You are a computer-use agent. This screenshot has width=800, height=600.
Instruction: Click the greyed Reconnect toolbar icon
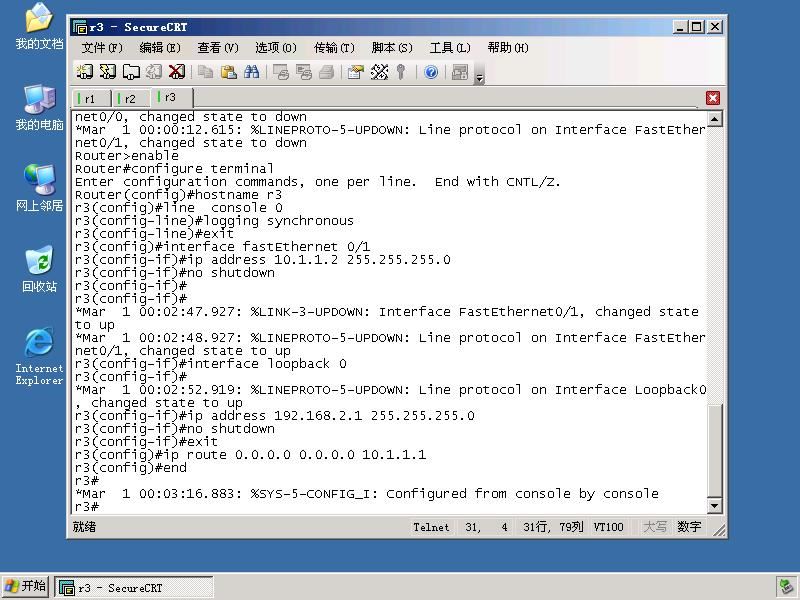[154, 72]
